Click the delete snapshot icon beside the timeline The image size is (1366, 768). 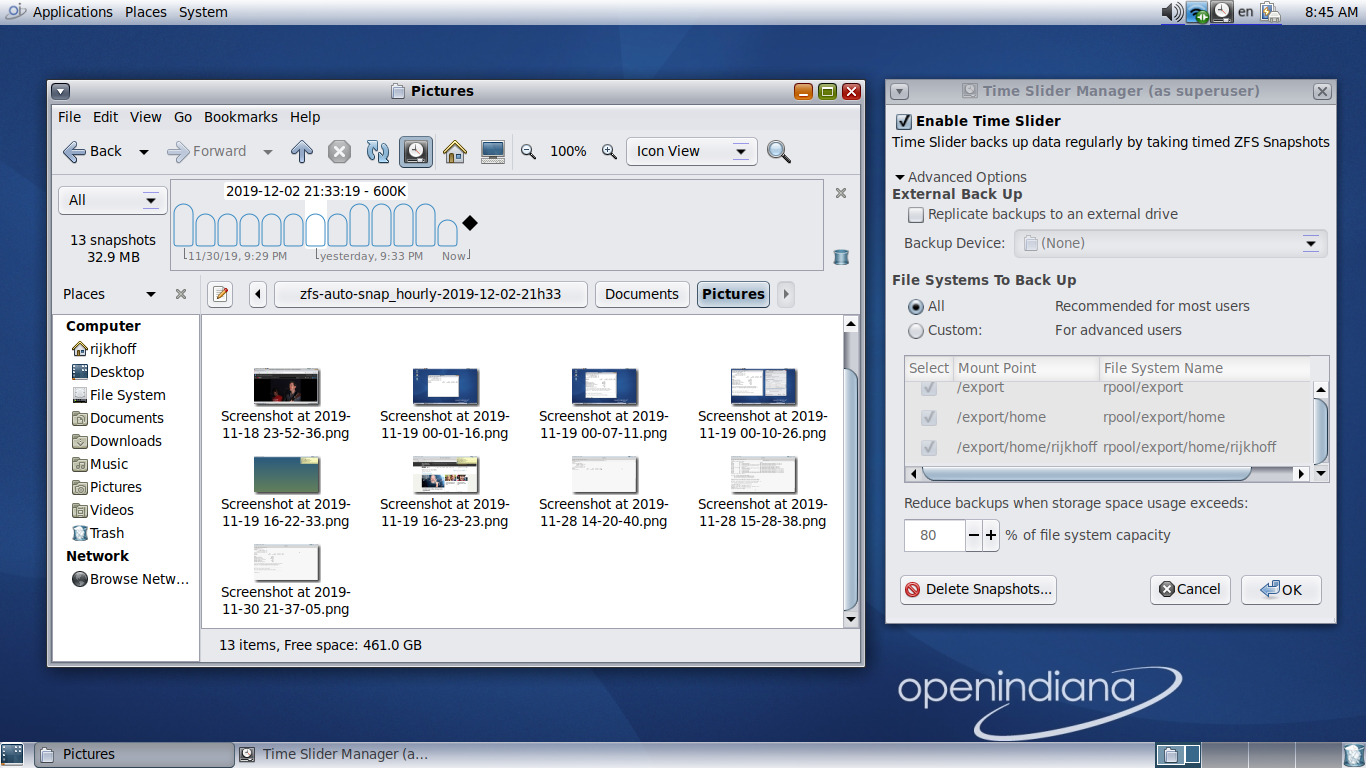tap(841, 257)
